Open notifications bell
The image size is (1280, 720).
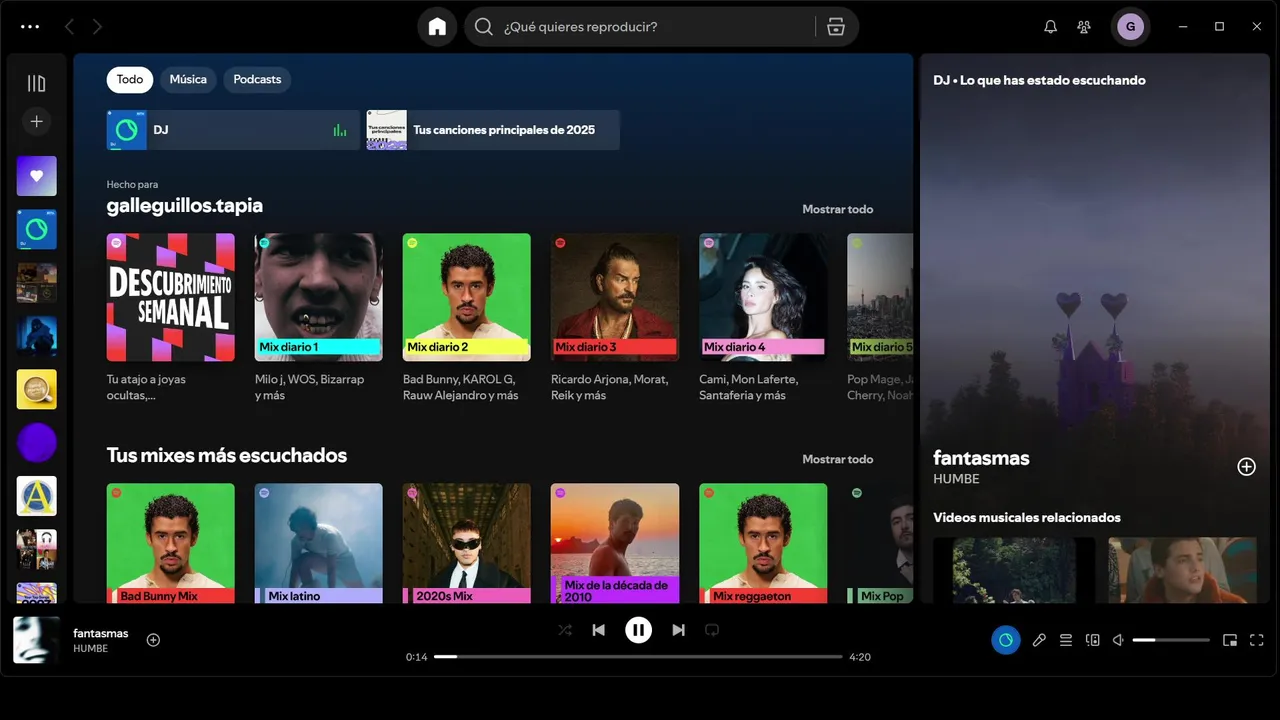tap(1050, 27)
